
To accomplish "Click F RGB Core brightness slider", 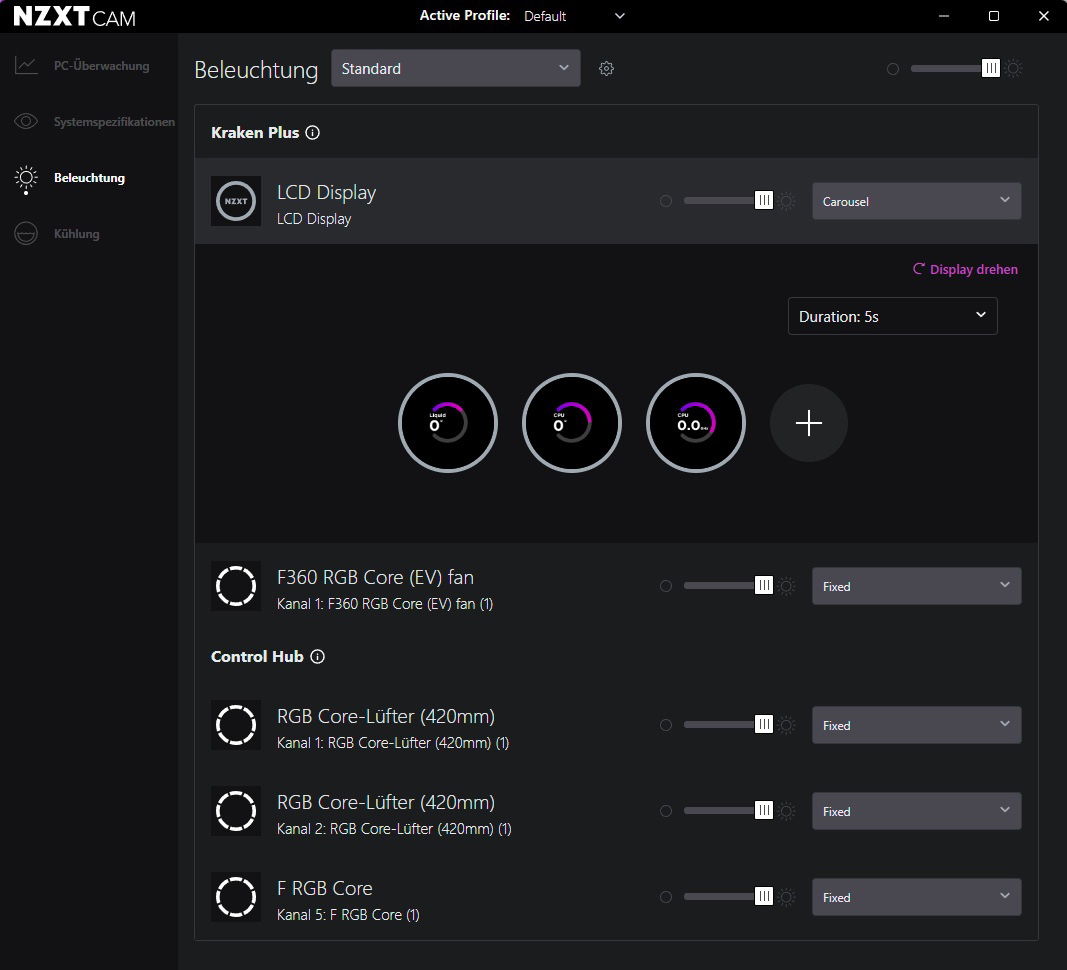I will [x=728, y=896].
